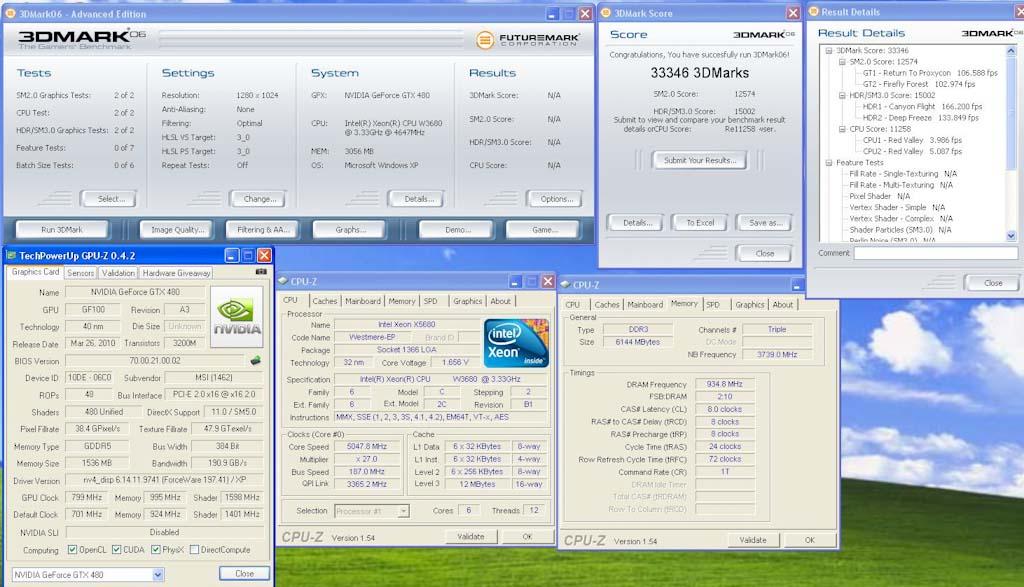Click Details... in 3DMark Score window
The width and height of the screenshot is (1024, 587).
pos(635,223)
